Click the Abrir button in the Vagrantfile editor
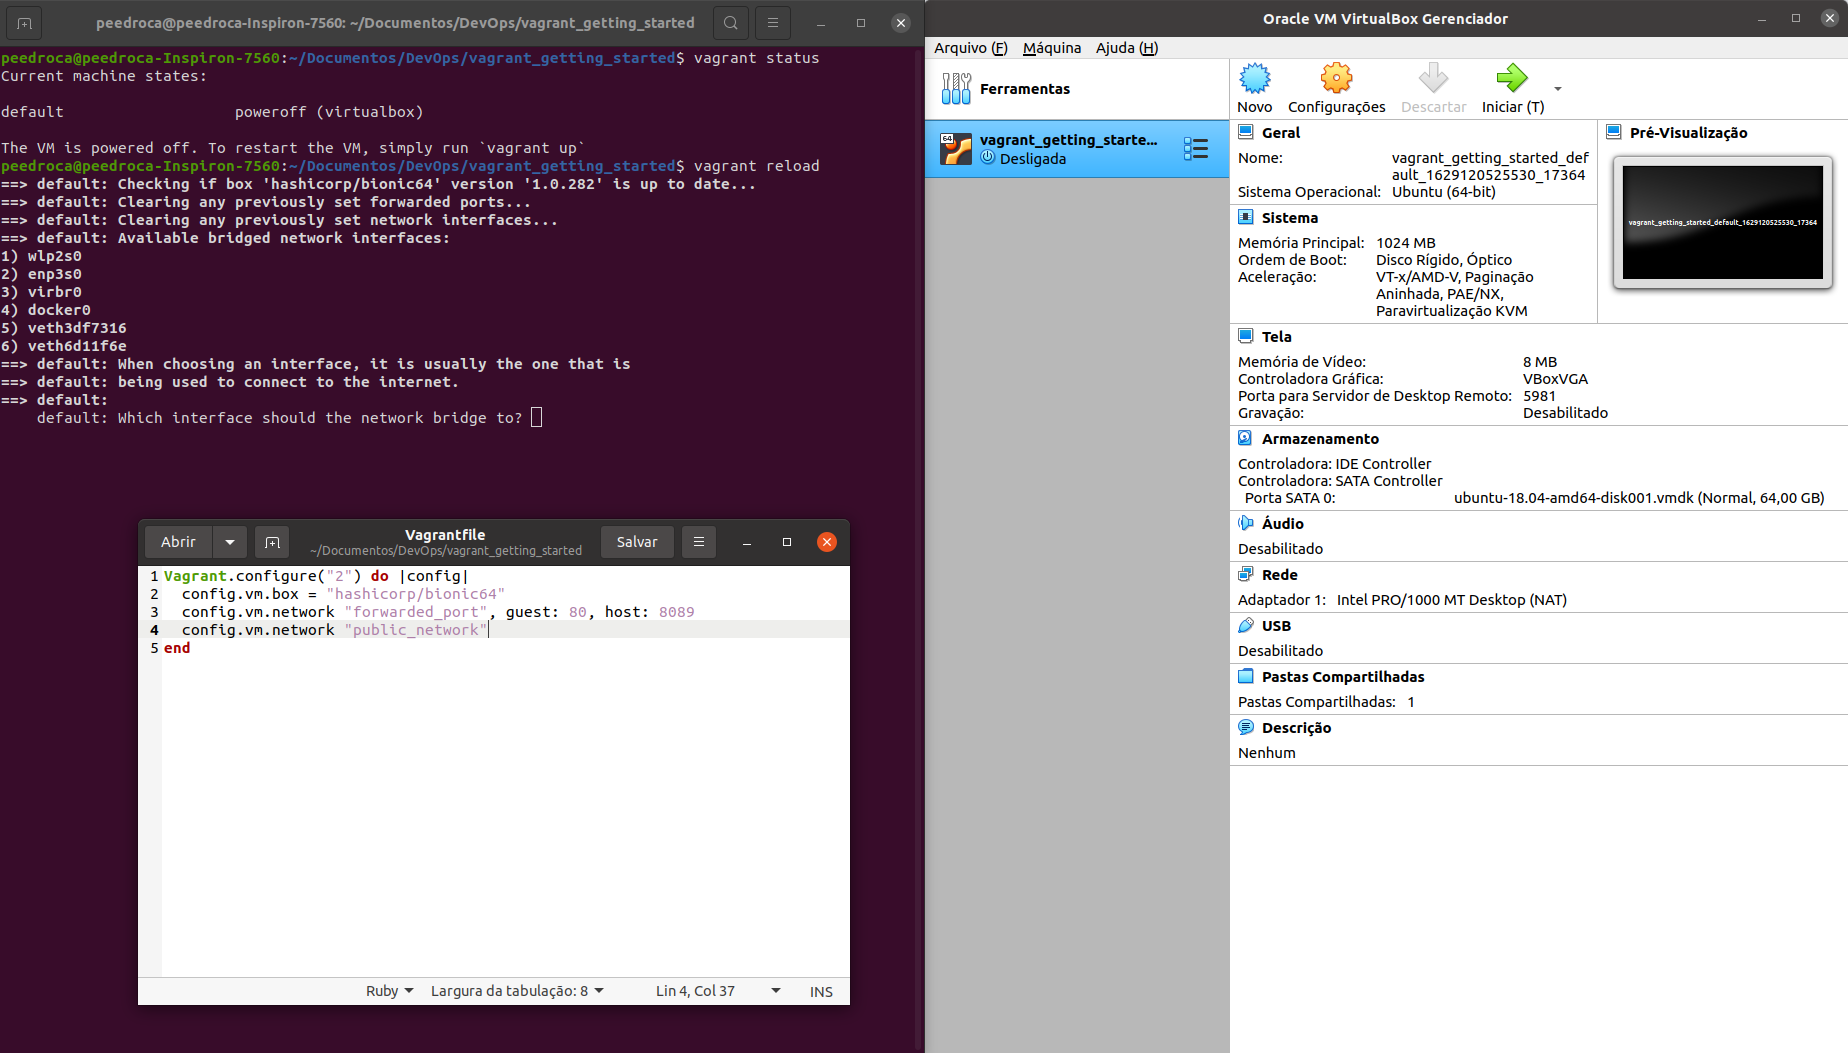This screenshot has width=1848, height=1053. 178,542
